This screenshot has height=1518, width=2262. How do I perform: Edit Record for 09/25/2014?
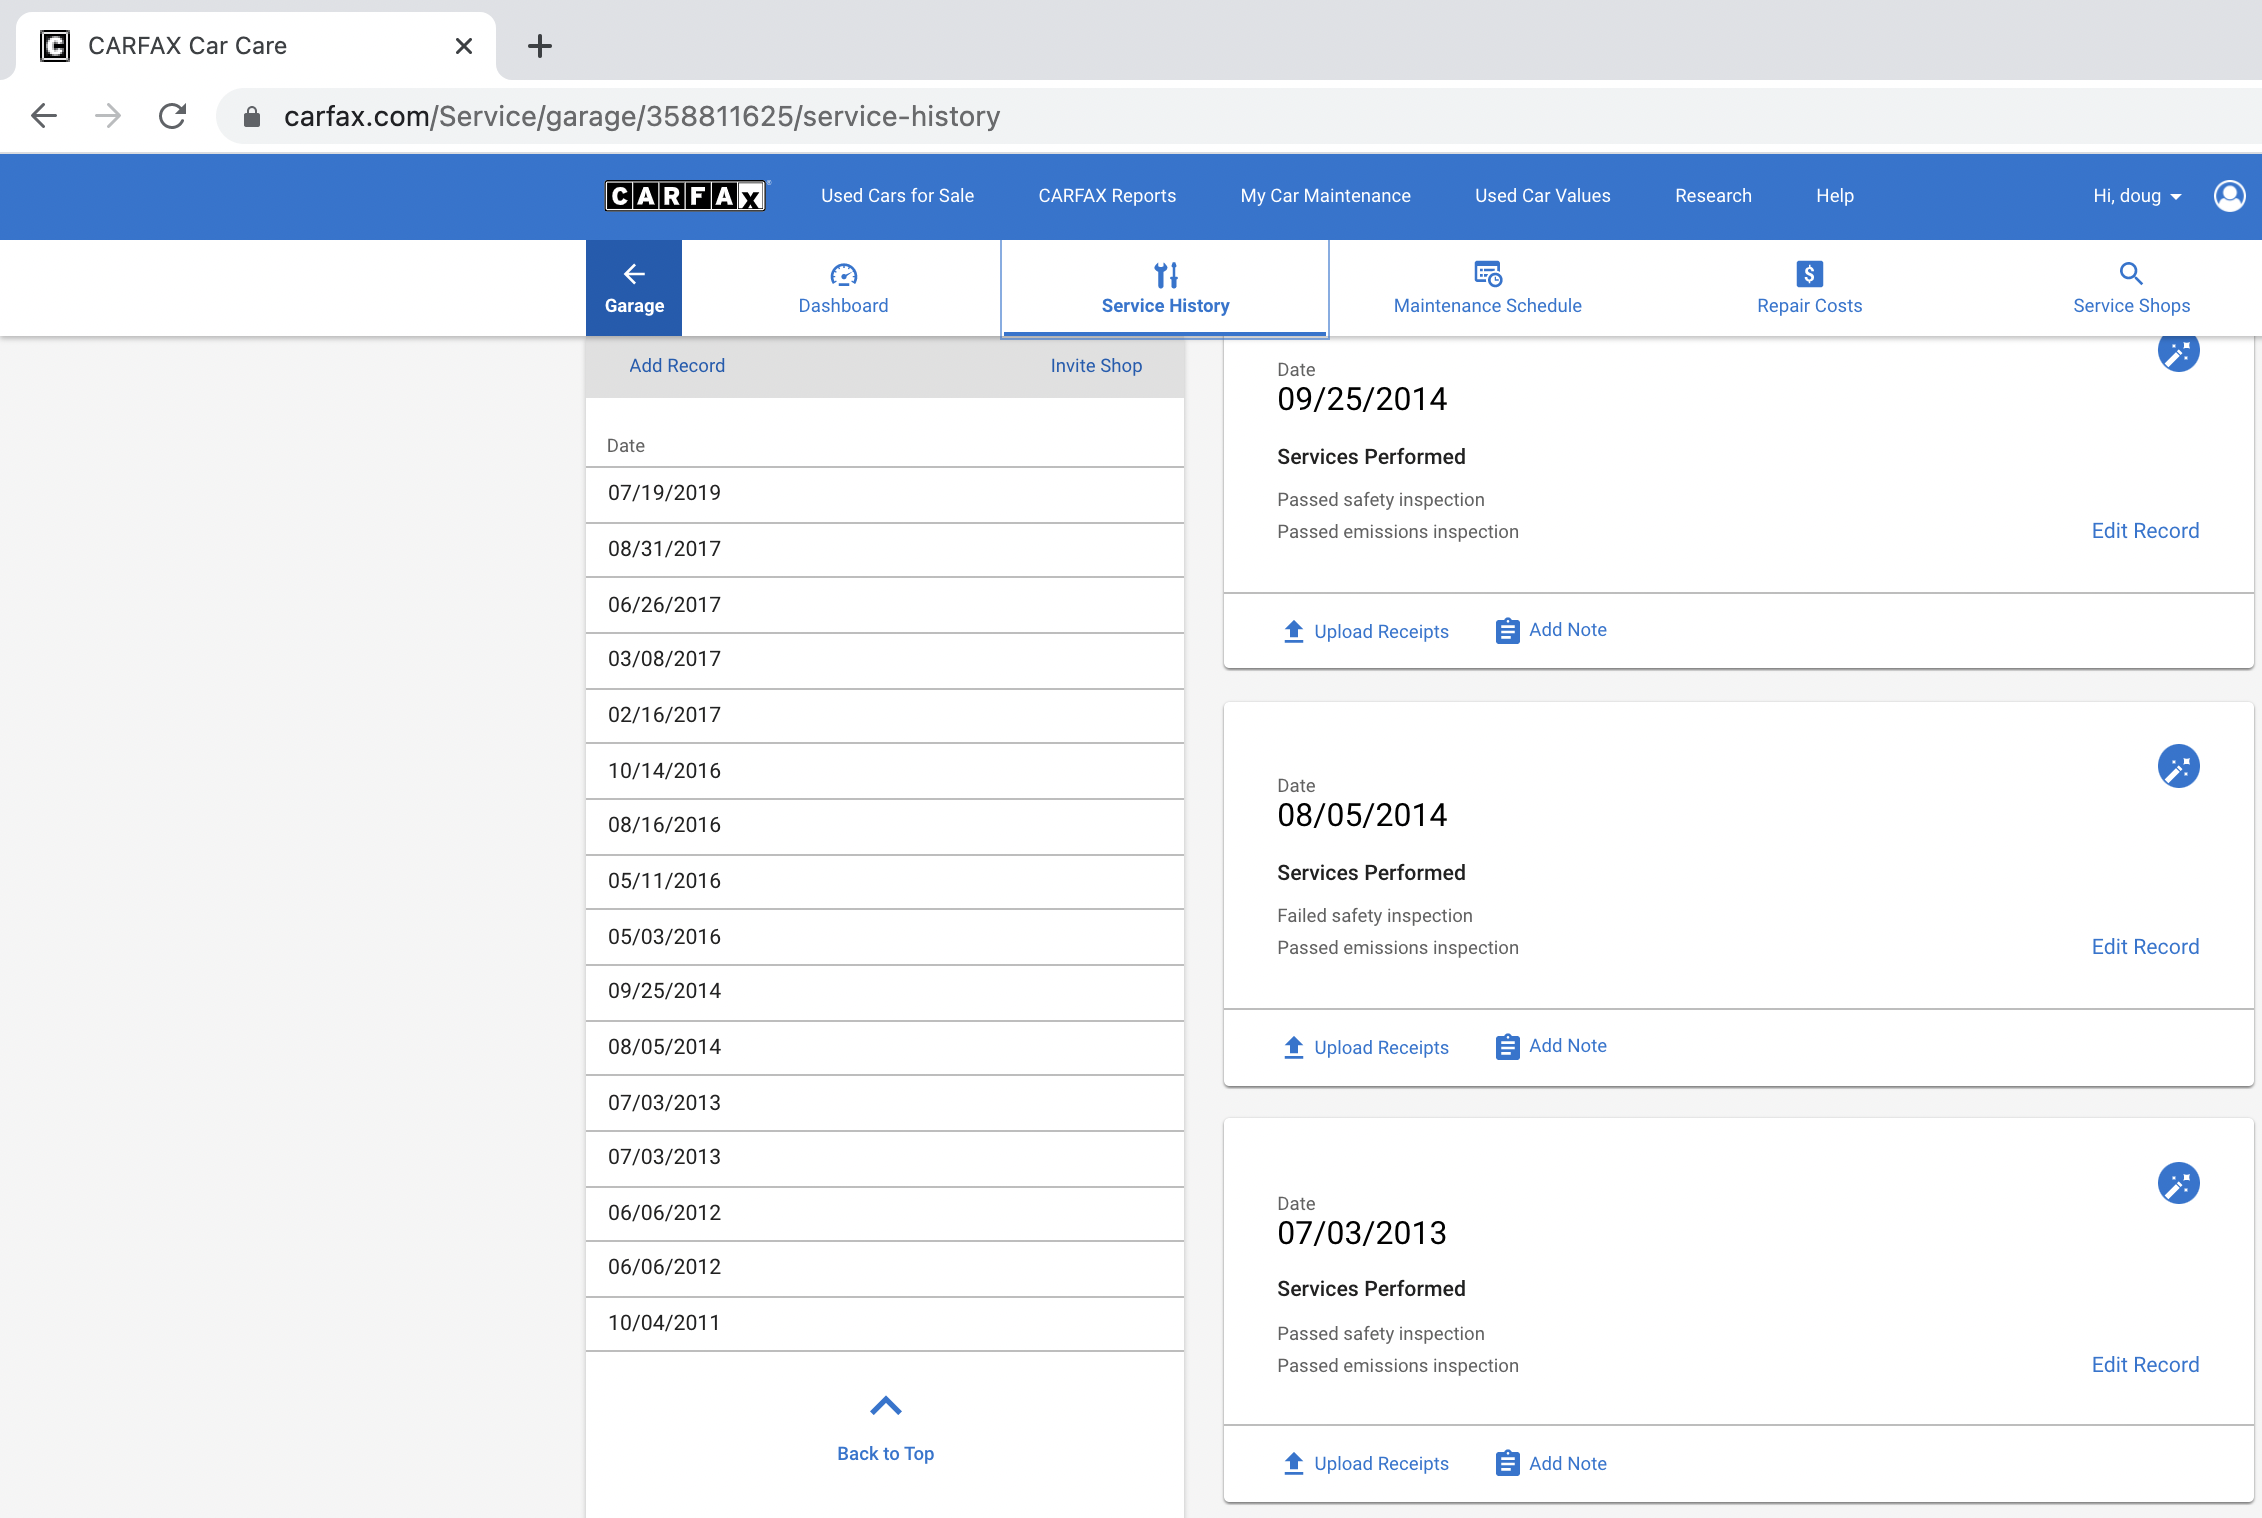(2145, 531)
